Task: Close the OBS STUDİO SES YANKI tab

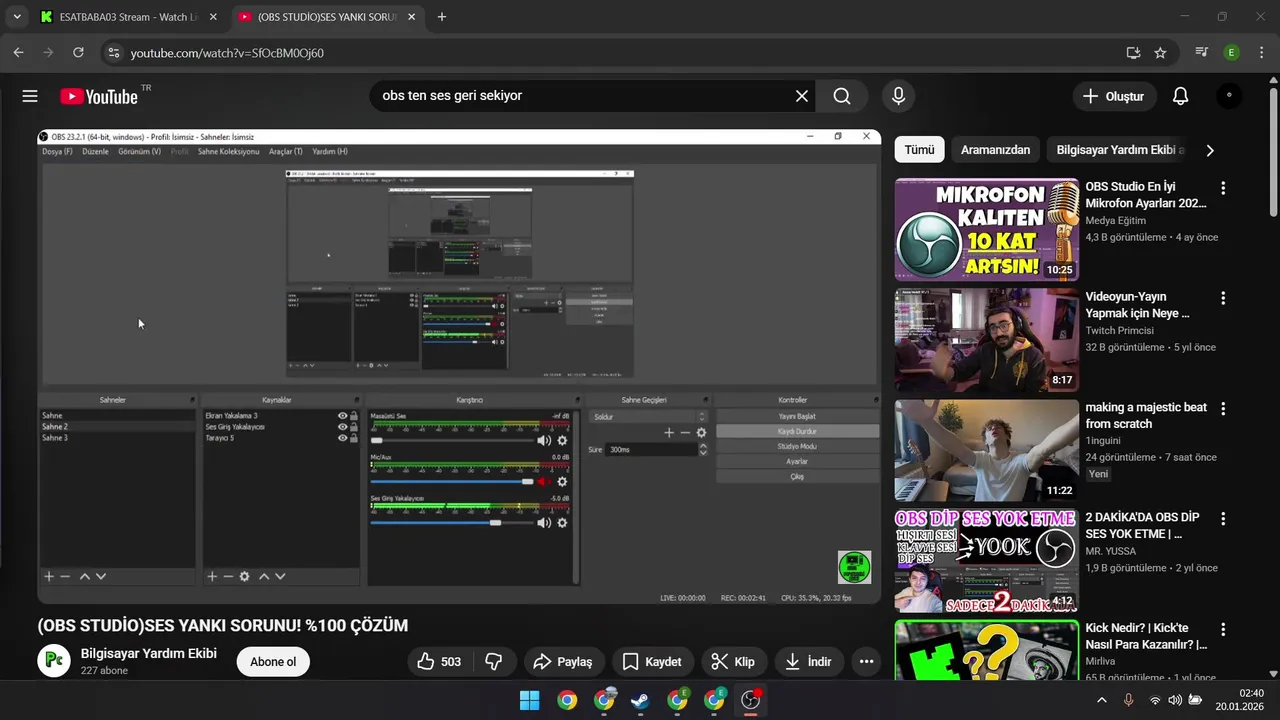Action: (411, 17)
